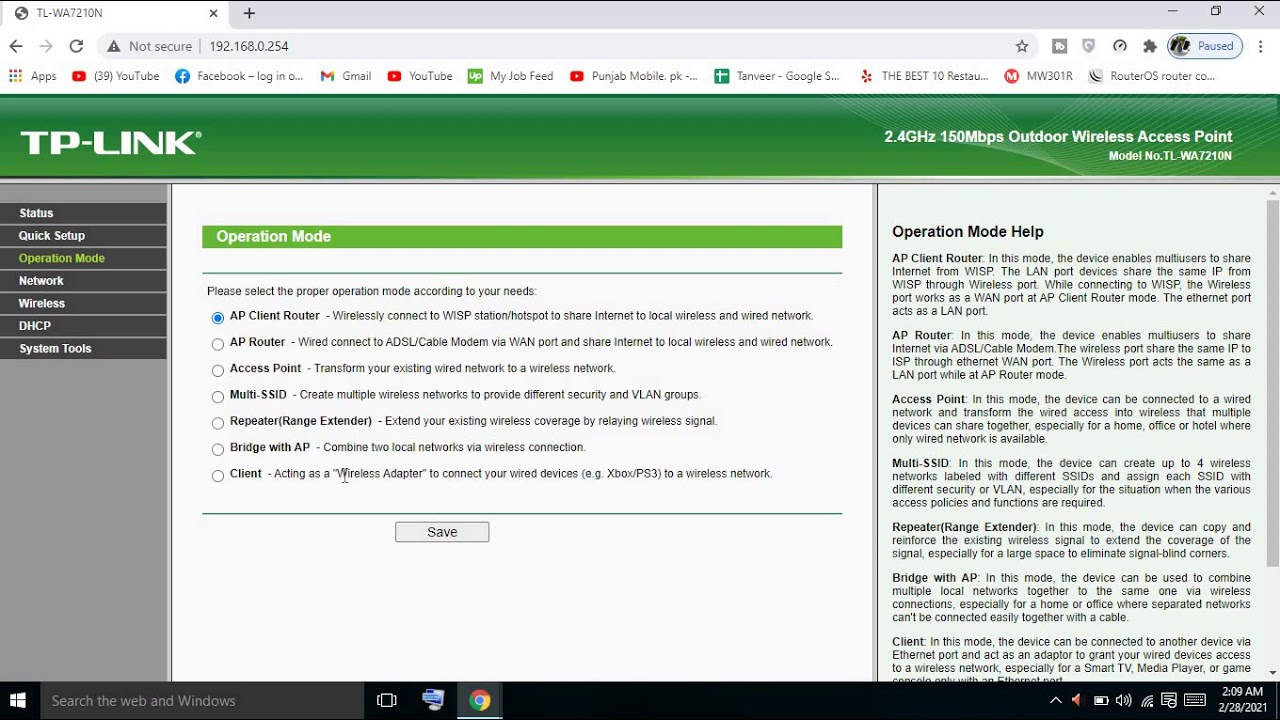The height and width of the screenshot is (720, 1280).
Task: Click the help scrollbar down arrow
Action: [1272, 673]
